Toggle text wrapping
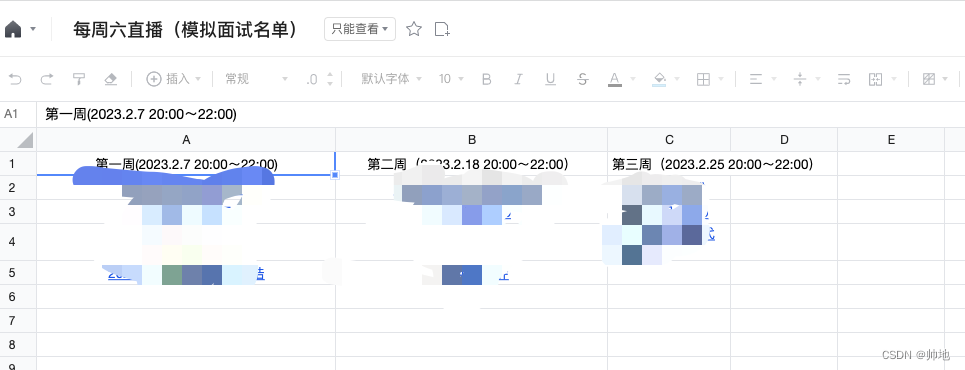The width and height of the screenshot is (965, 370). [x=844, y=79]
